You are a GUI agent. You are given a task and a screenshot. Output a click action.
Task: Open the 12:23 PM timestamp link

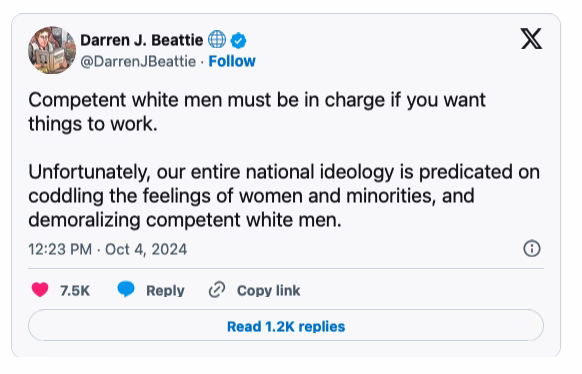[60, 249]
